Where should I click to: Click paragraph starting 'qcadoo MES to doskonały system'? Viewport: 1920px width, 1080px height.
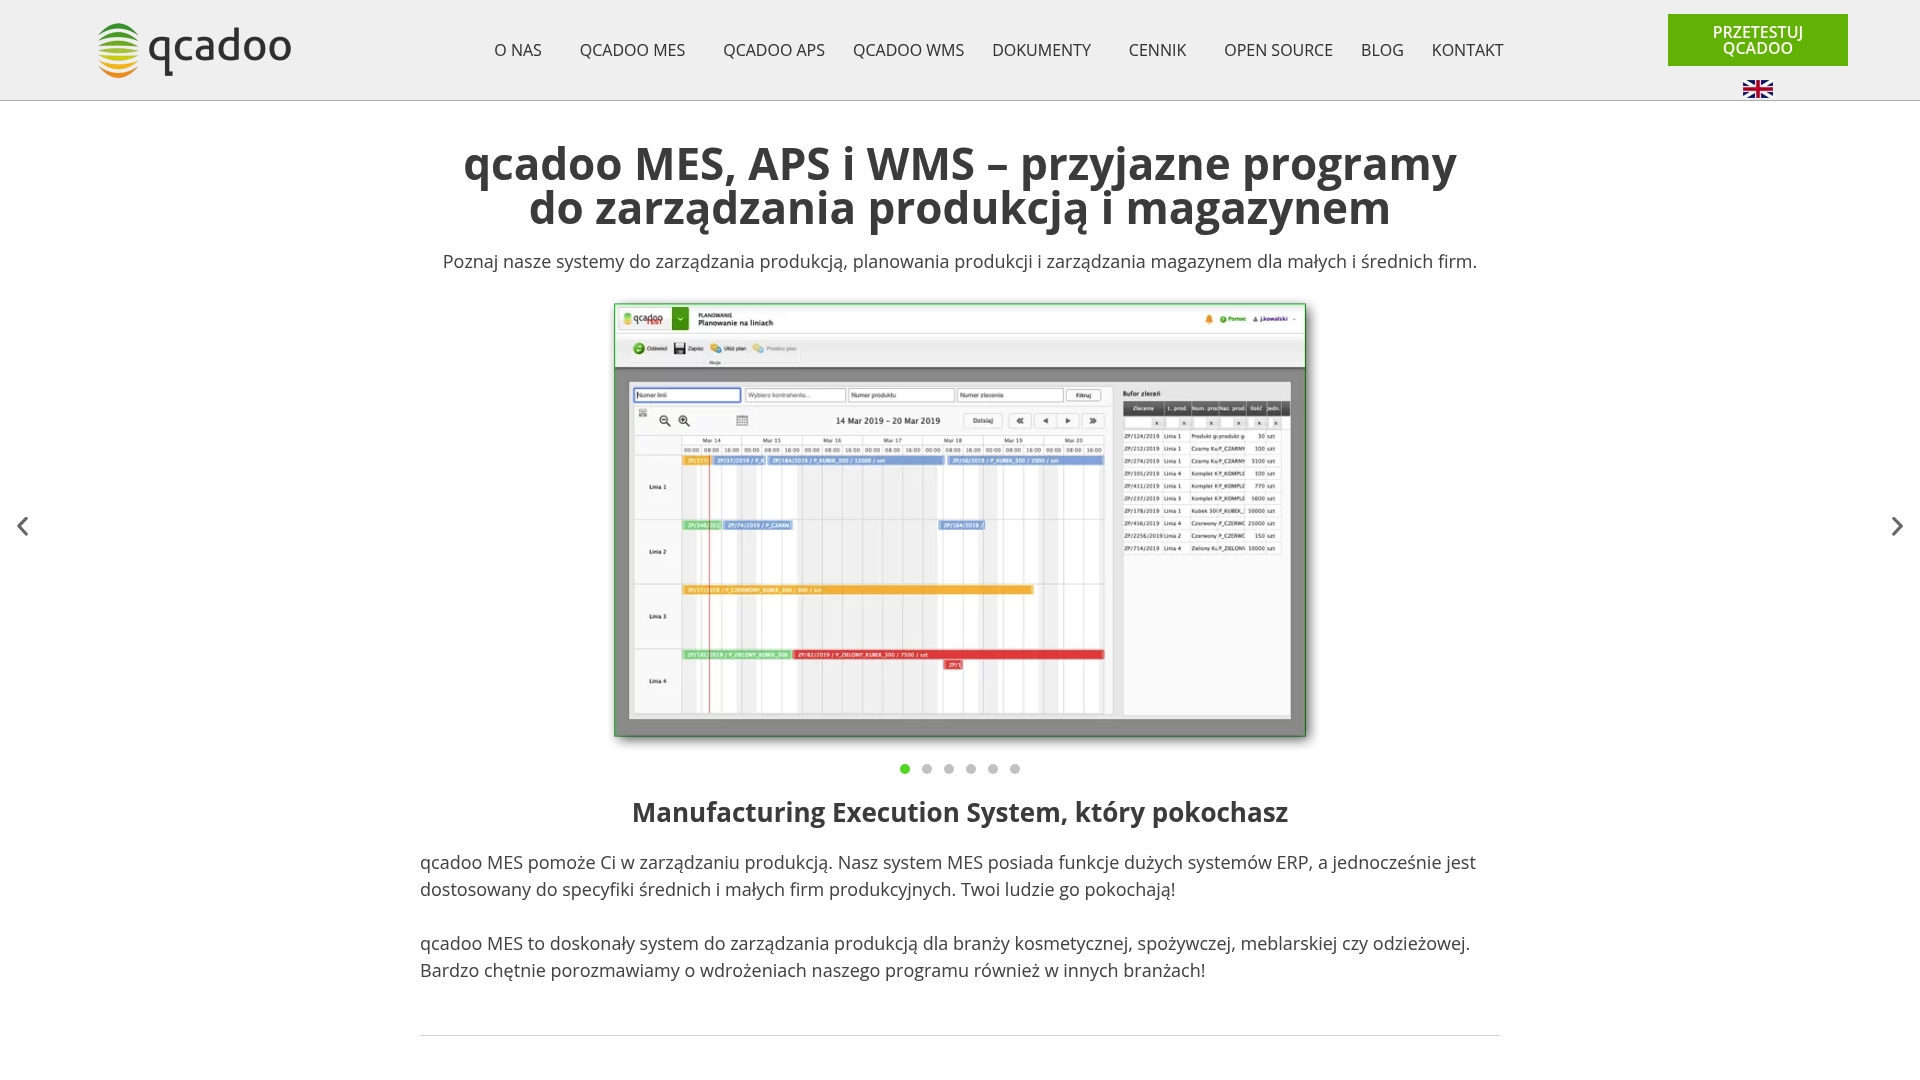945,957
